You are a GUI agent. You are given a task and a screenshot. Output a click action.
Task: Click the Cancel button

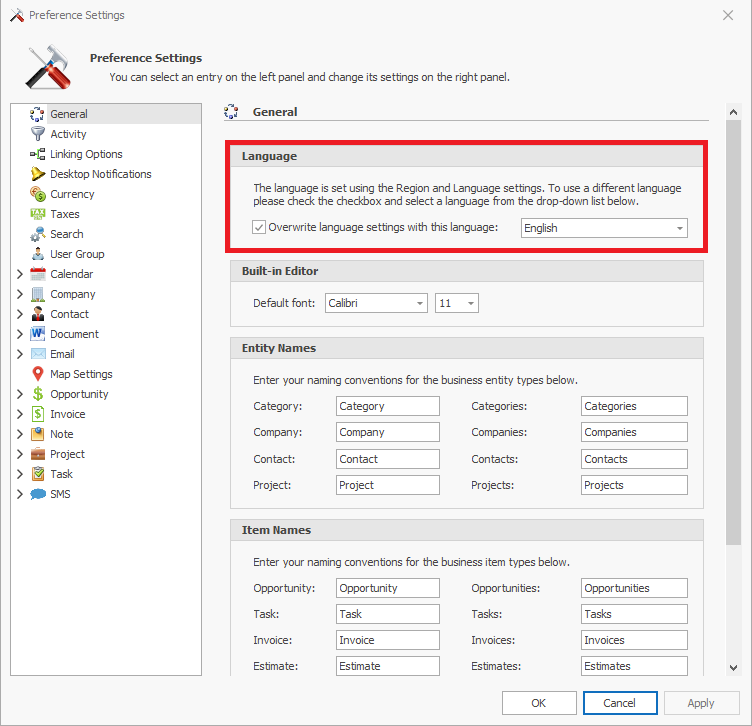tap(617, 703)
